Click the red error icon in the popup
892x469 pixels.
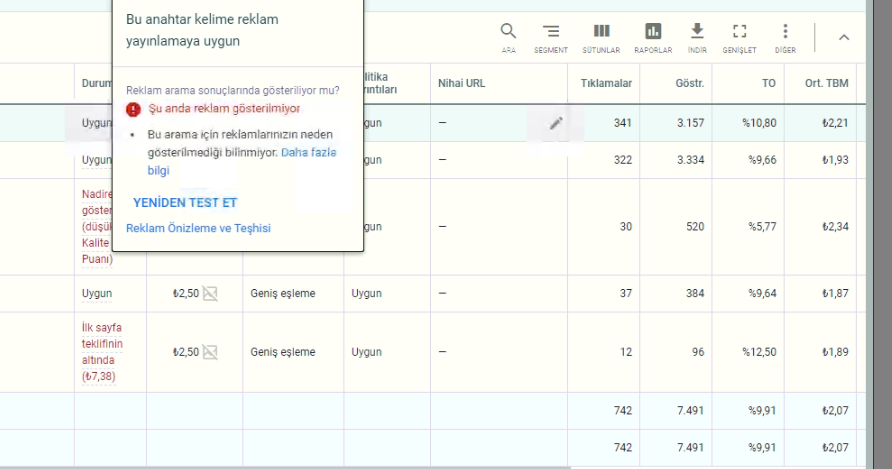pyautogui.click(x=133, y=109)
